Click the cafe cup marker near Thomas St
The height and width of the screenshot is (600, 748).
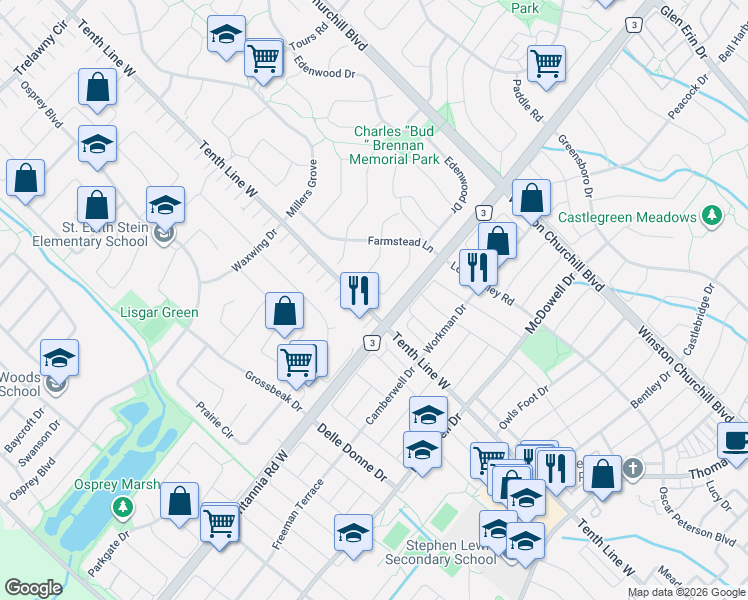[x=735, y=441]
